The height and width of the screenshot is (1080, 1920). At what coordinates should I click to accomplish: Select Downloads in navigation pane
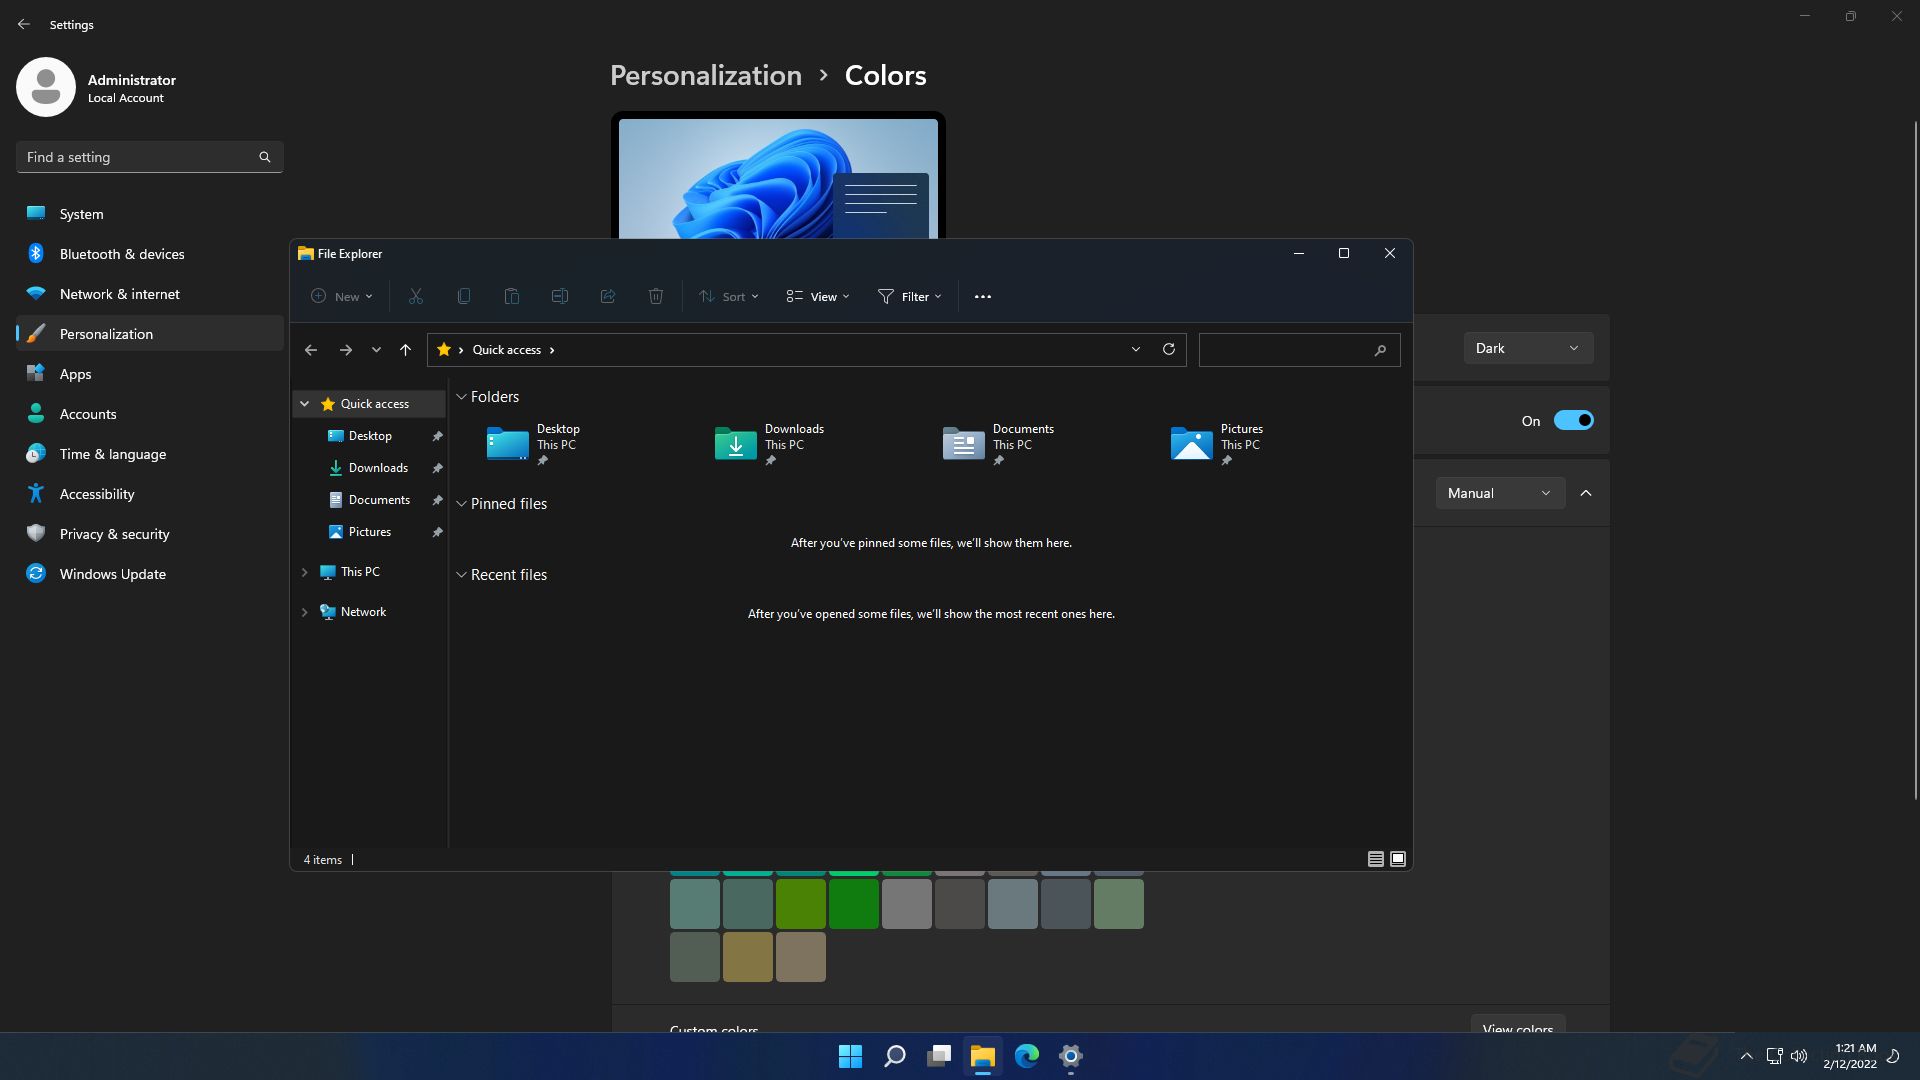tap(370, 468)
